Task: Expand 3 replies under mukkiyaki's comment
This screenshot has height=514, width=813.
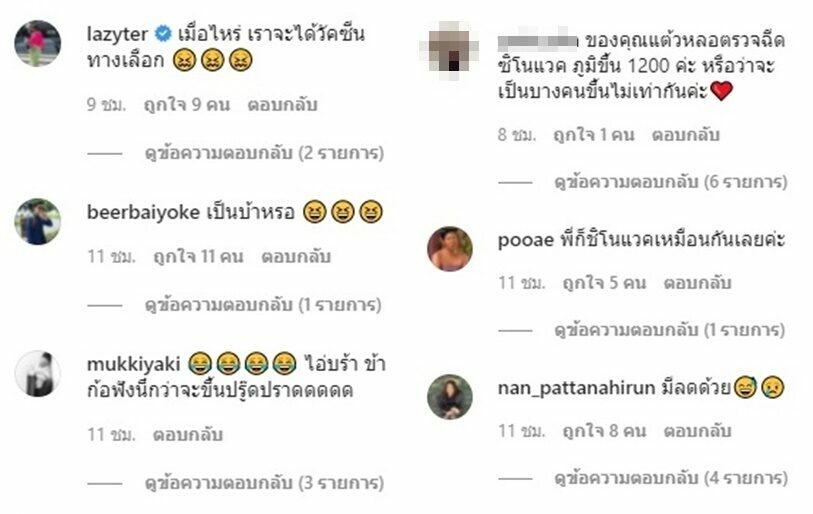Action: click(264, 483)
